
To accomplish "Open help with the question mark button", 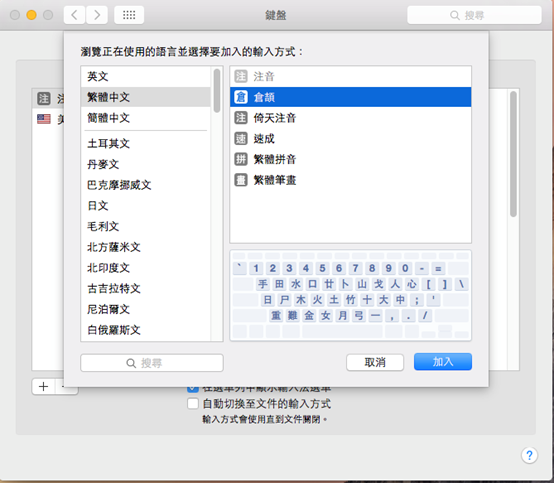I will pos(529,455).
